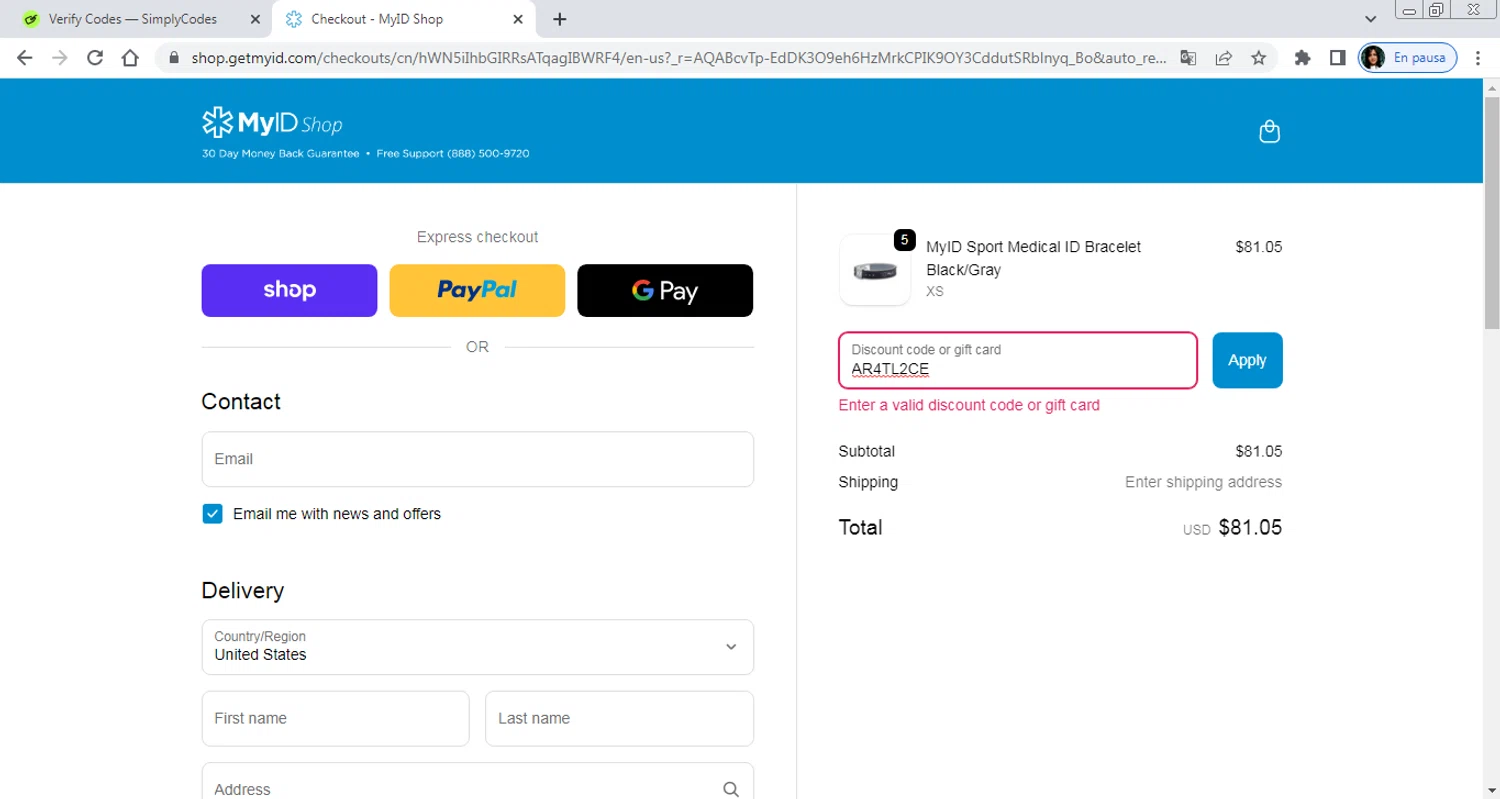Click the browser address bar URL
This screenshot has width=1500, height=799.
[x=679, y=58]
